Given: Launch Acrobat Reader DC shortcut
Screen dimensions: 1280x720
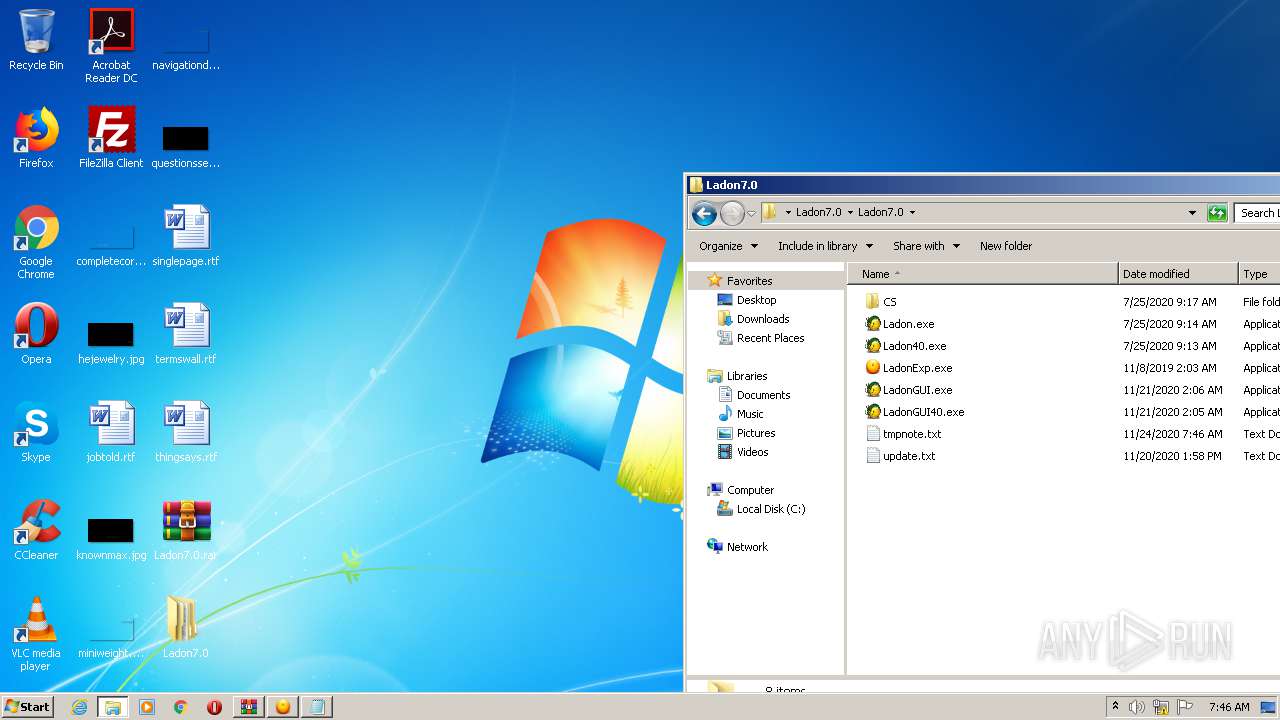Looking at the screenshot, I should click(x=111, y=47).
